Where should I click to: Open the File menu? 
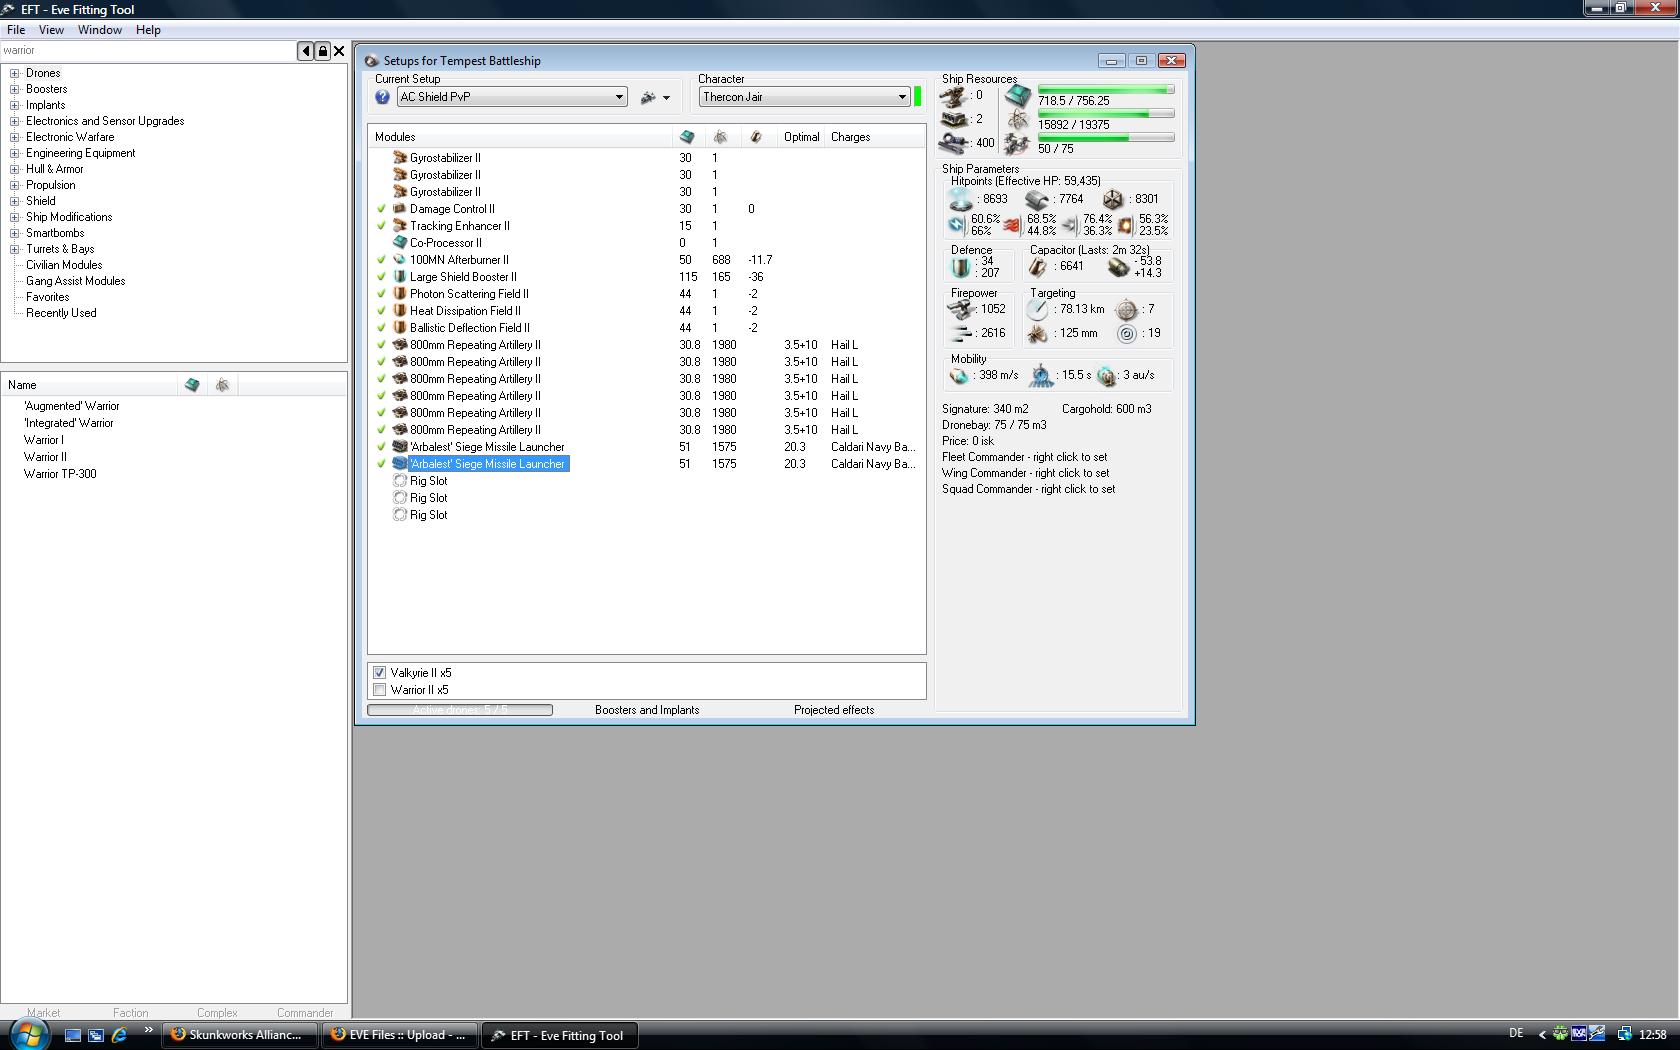[x=16, y=30]
